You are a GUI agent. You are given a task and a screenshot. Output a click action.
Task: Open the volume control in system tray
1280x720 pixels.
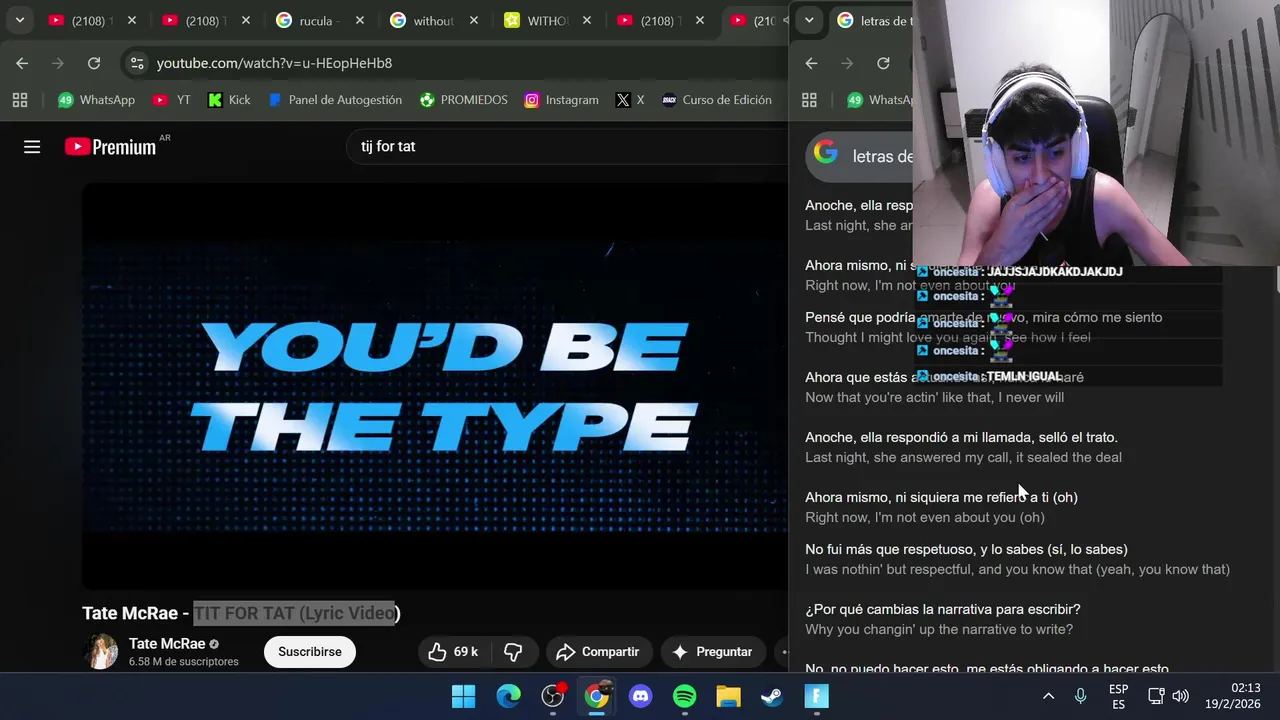(x=1181, y=696)
